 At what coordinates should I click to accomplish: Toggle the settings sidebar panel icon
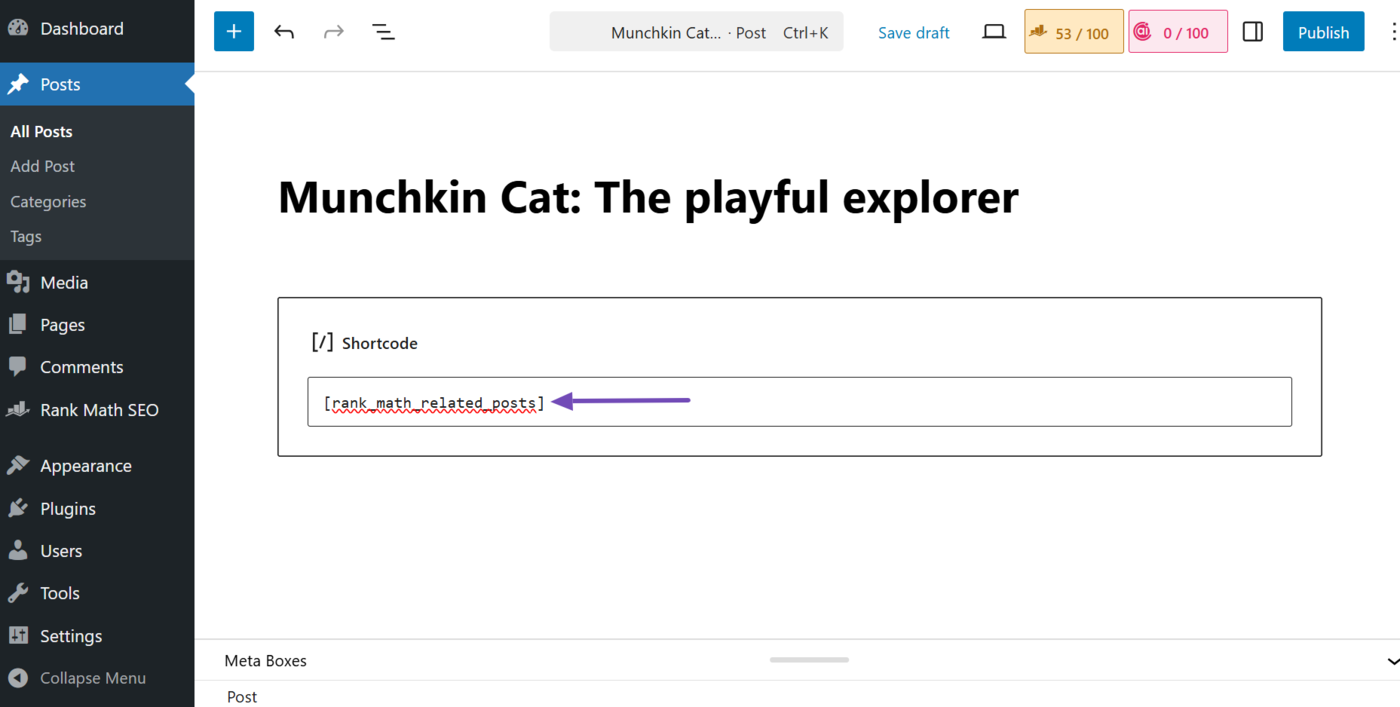coord(1253,31)
